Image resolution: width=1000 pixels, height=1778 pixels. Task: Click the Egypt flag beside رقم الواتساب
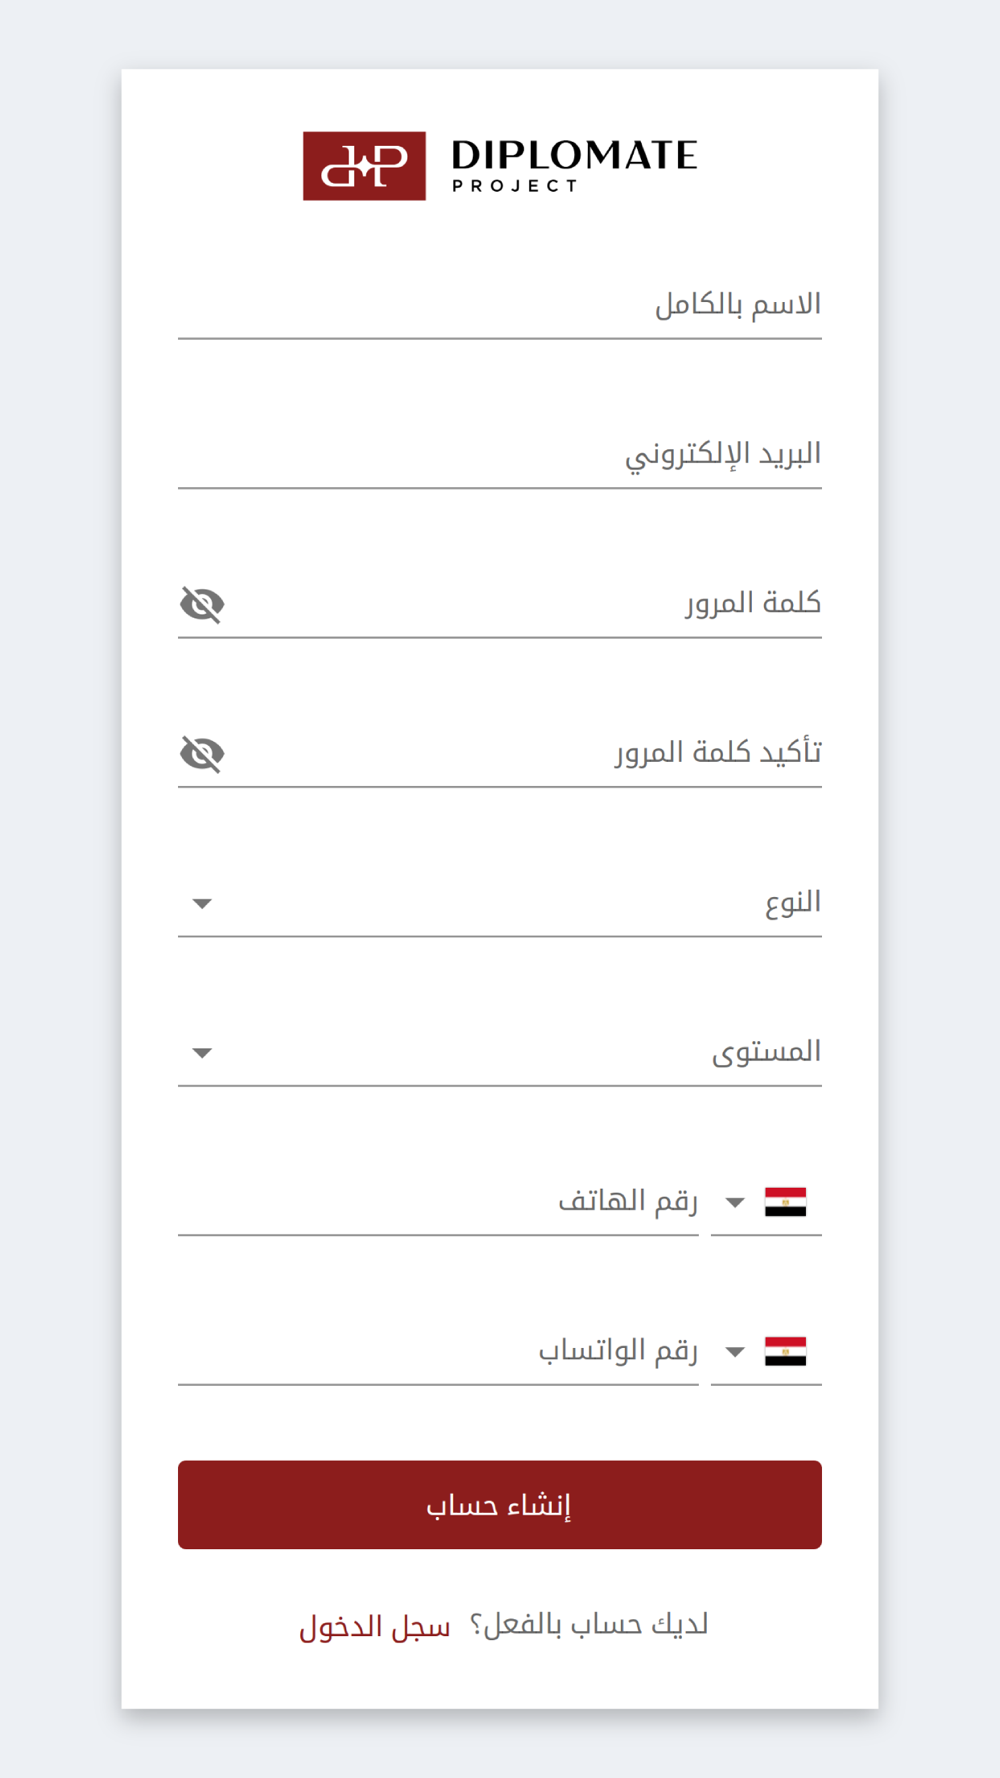[785, 1351]
